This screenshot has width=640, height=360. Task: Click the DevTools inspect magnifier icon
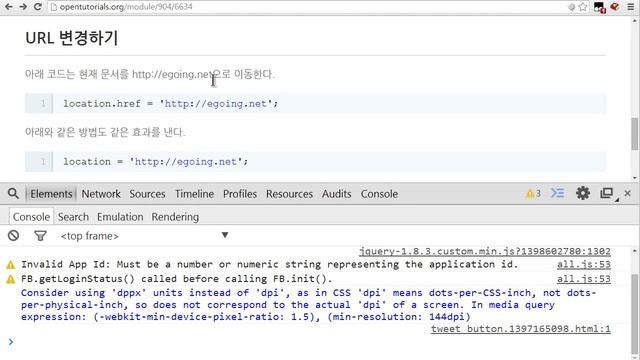[x=13, y=193]
